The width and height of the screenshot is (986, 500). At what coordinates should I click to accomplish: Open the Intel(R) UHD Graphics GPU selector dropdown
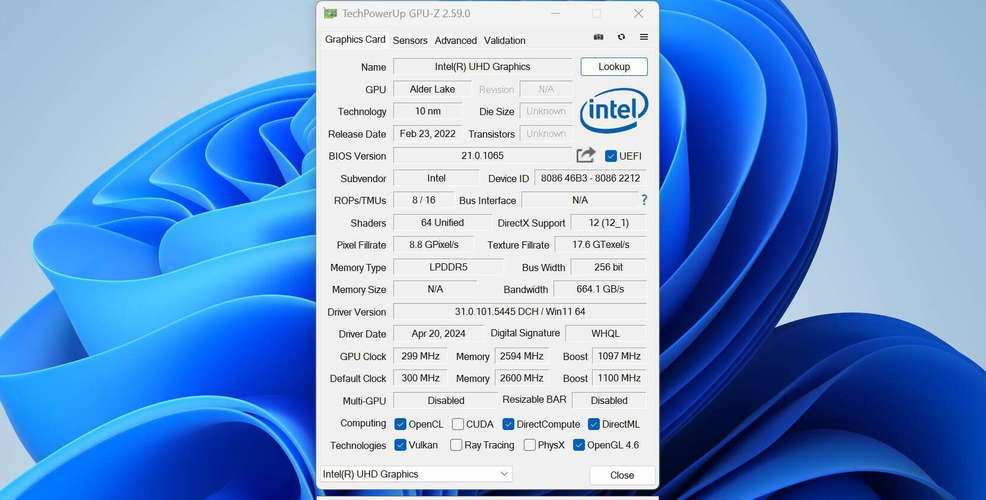[416, 474]
